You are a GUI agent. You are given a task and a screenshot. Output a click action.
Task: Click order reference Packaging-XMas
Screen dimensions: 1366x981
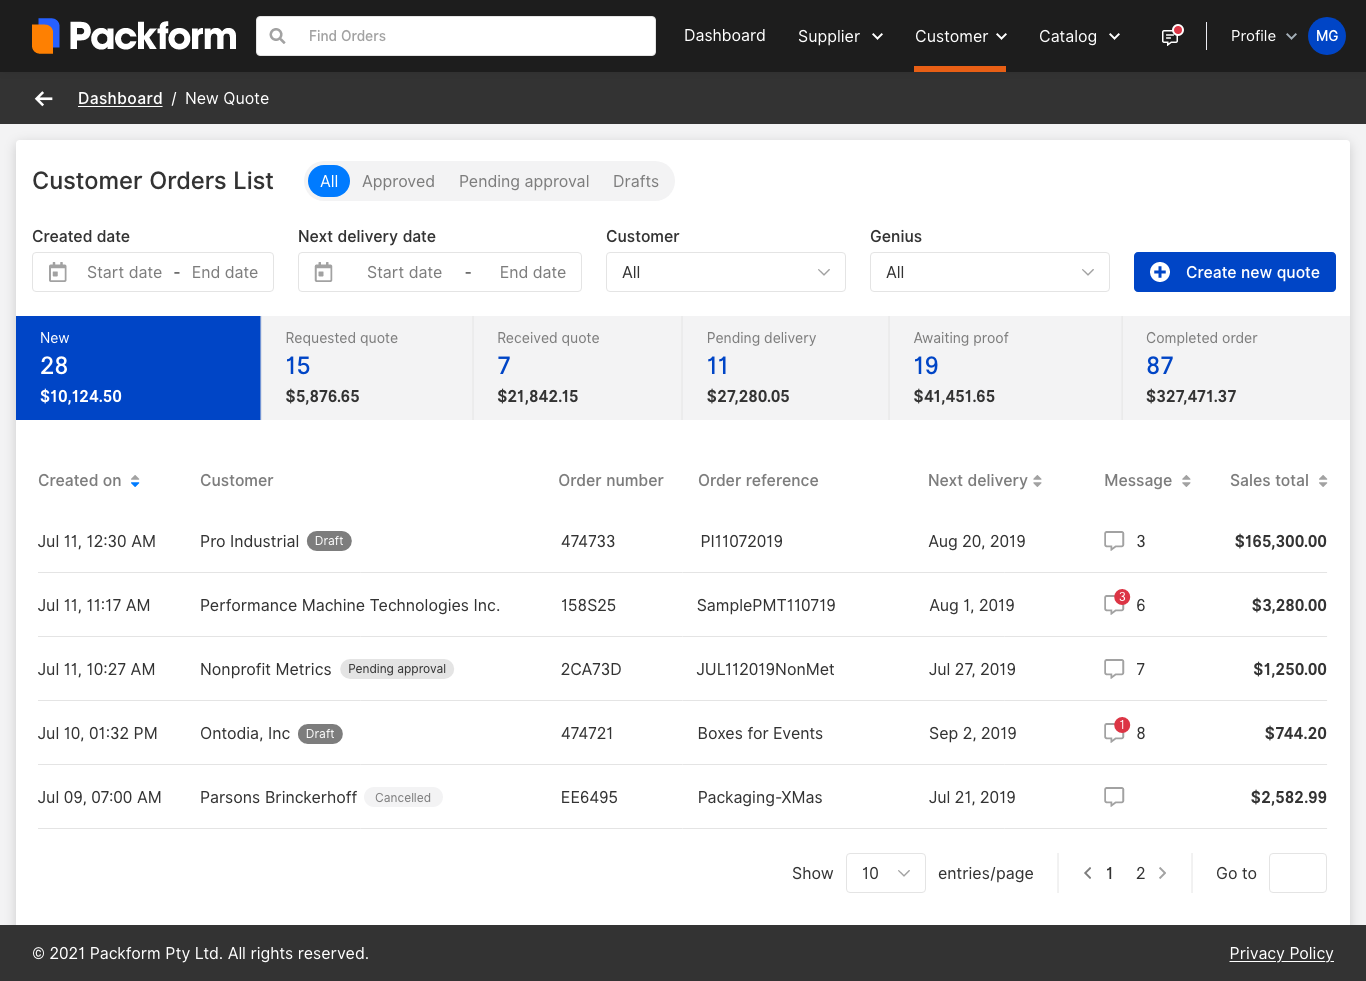pos(760,797)
